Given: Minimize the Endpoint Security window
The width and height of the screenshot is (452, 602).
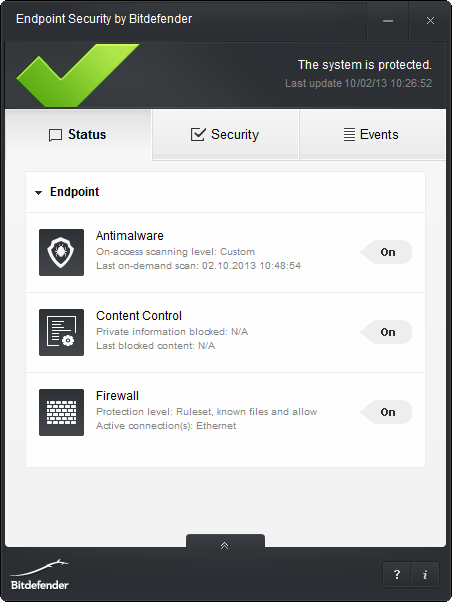Looking at the screenshot, I should coord(388,20).
